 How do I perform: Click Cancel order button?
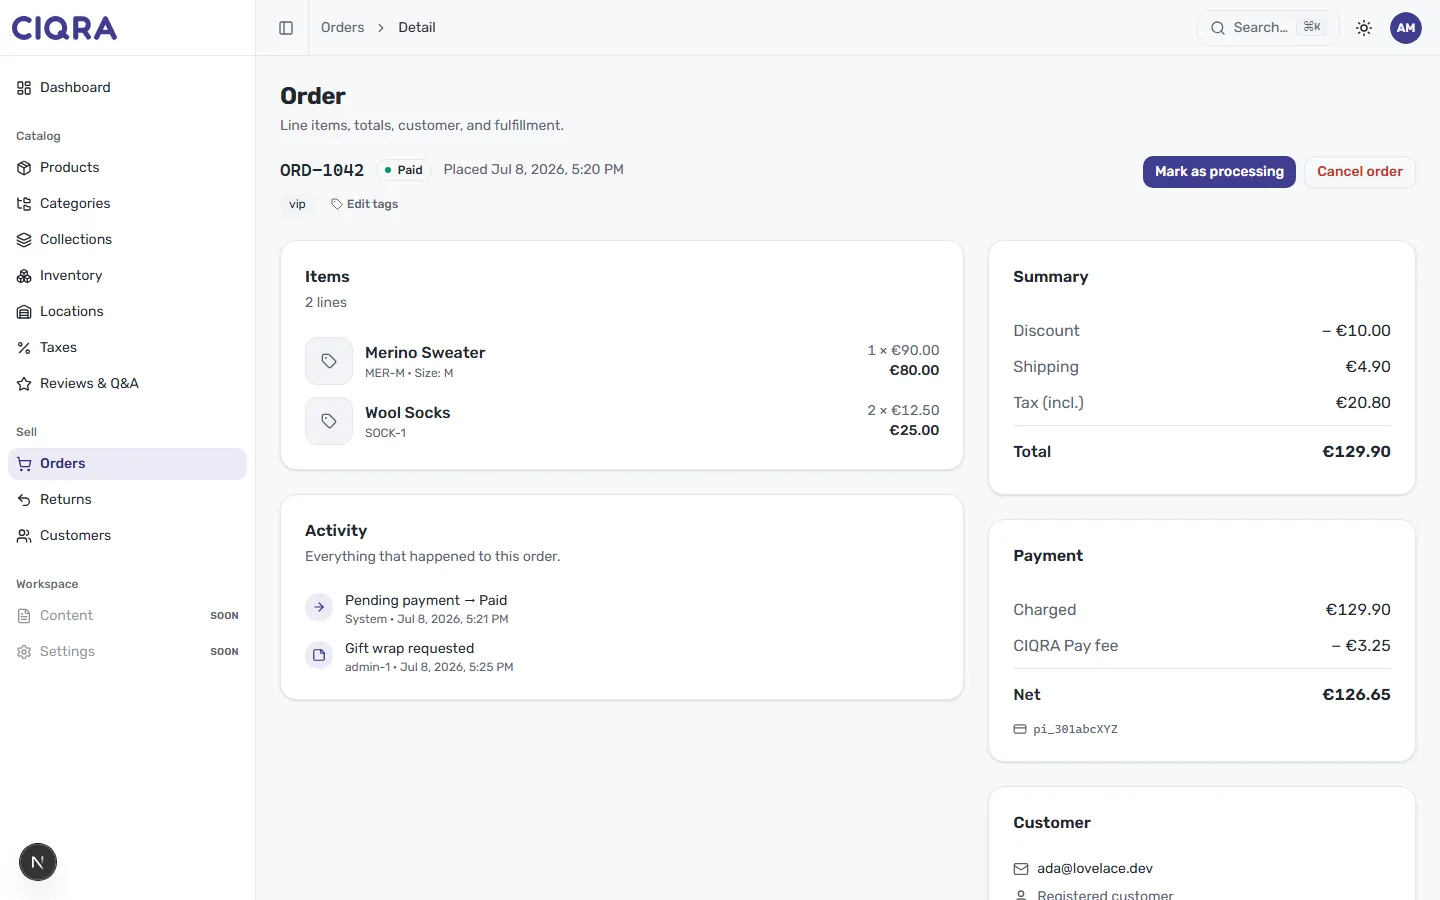pyautogui.click(x=1360, y=172)
